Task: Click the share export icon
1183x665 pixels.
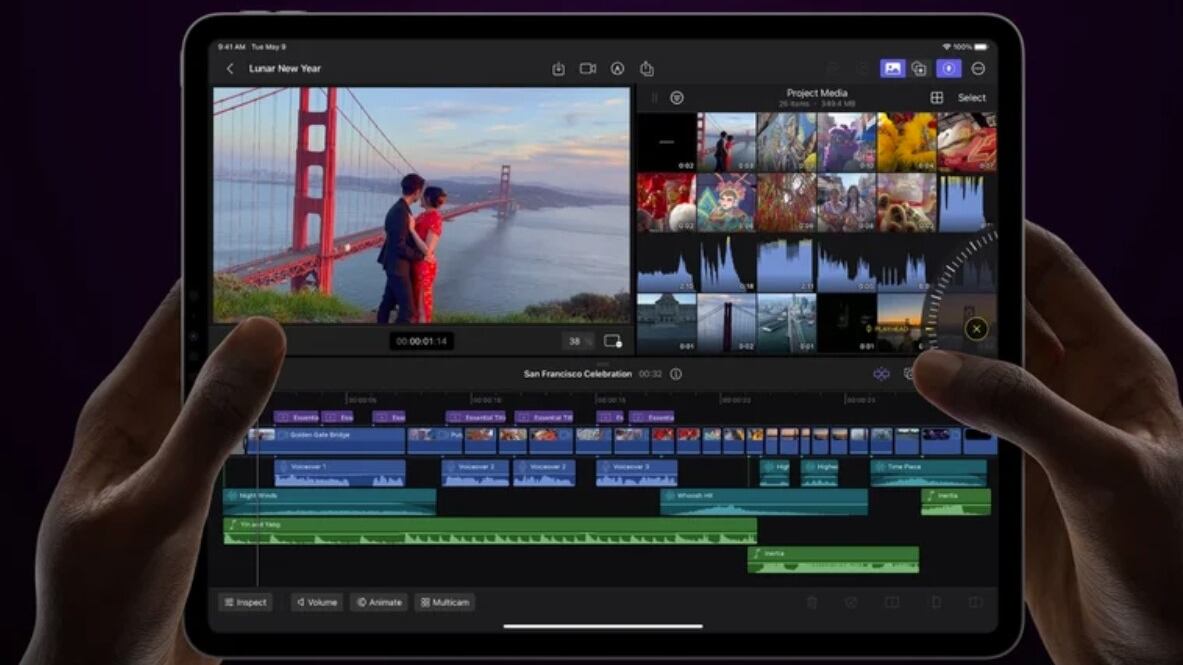Action: (648, 68)
